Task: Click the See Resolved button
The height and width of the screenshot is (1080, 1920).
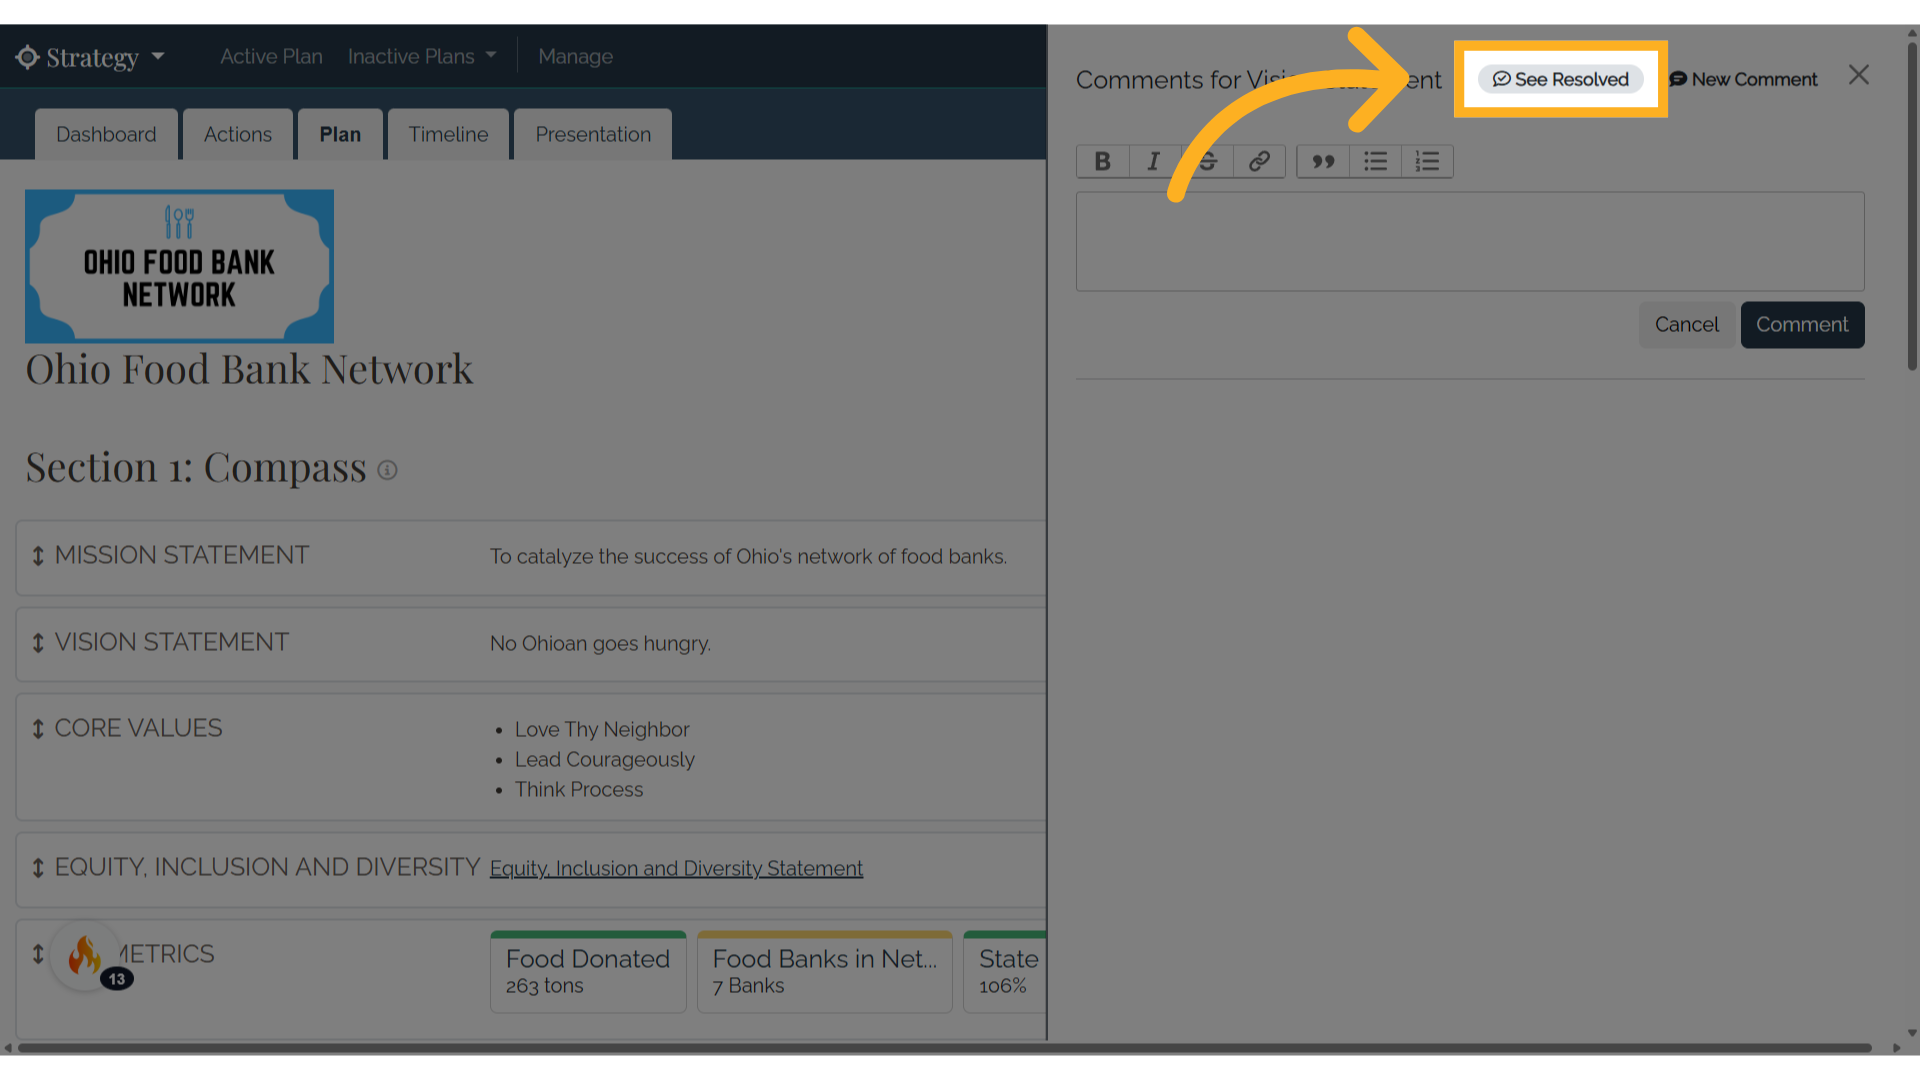Action: click(x=1561, y=79)
